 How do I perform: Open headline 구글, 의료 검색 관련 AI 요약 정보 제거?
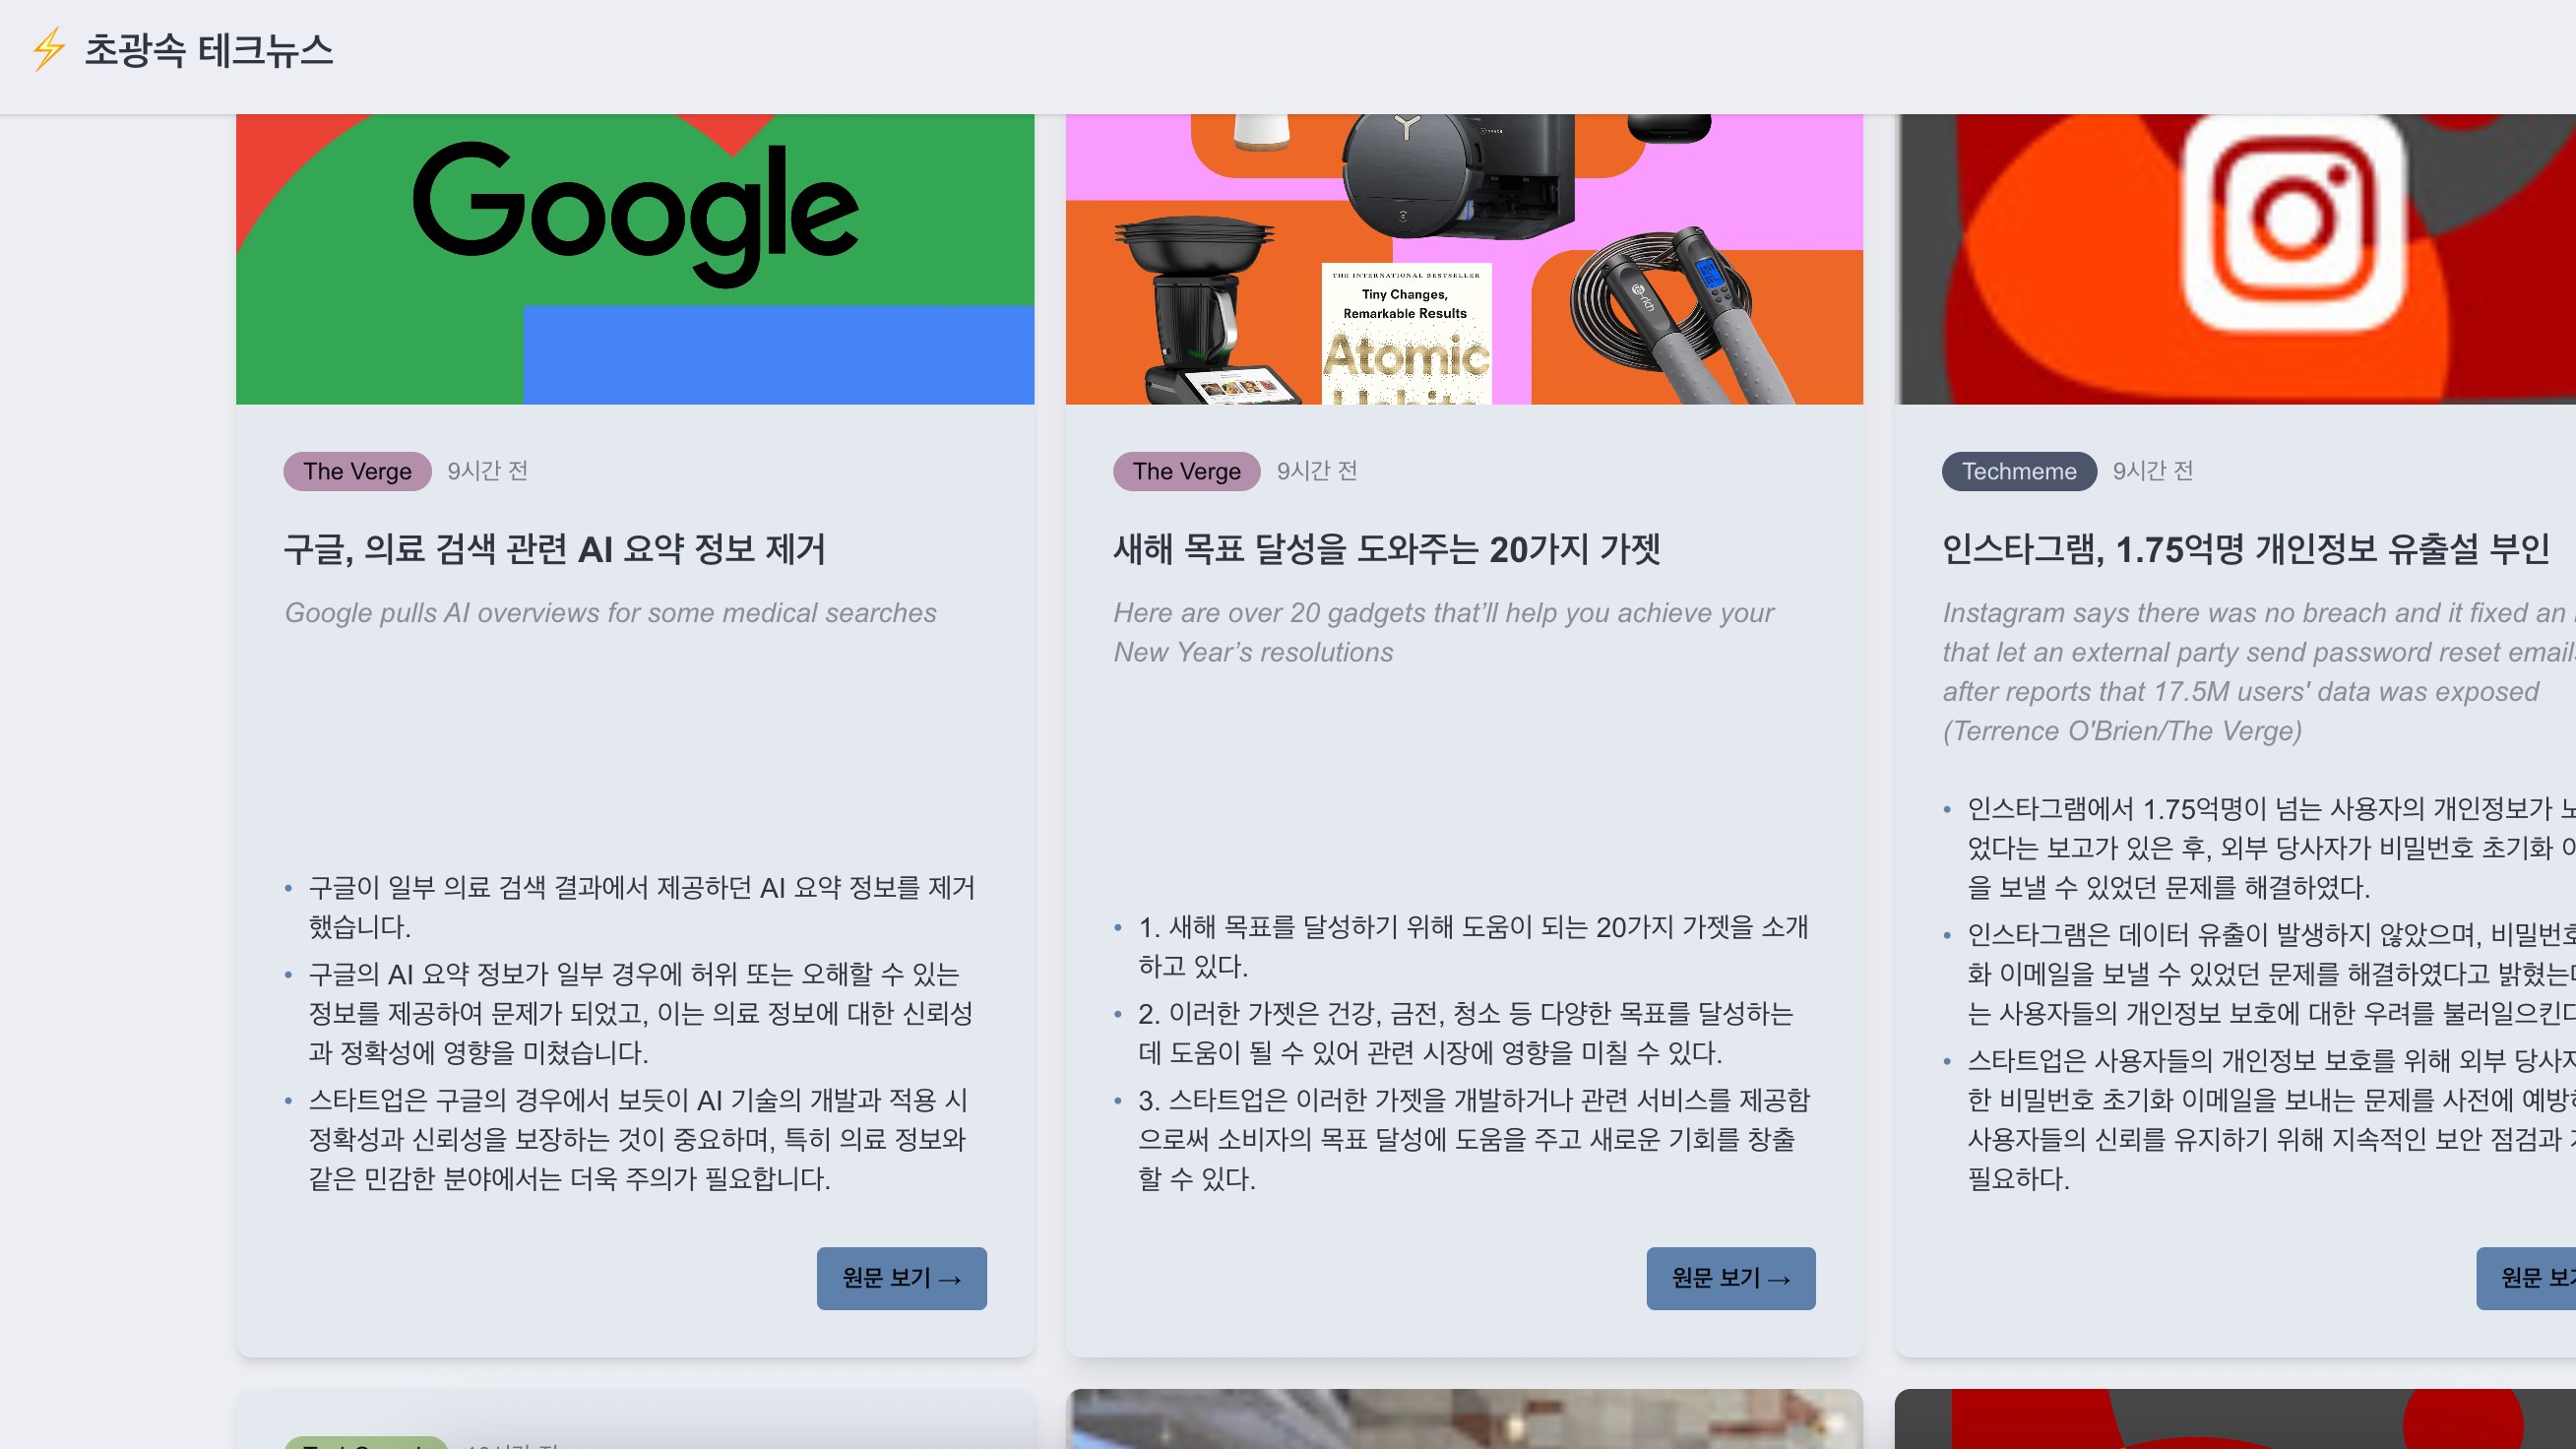555,549
